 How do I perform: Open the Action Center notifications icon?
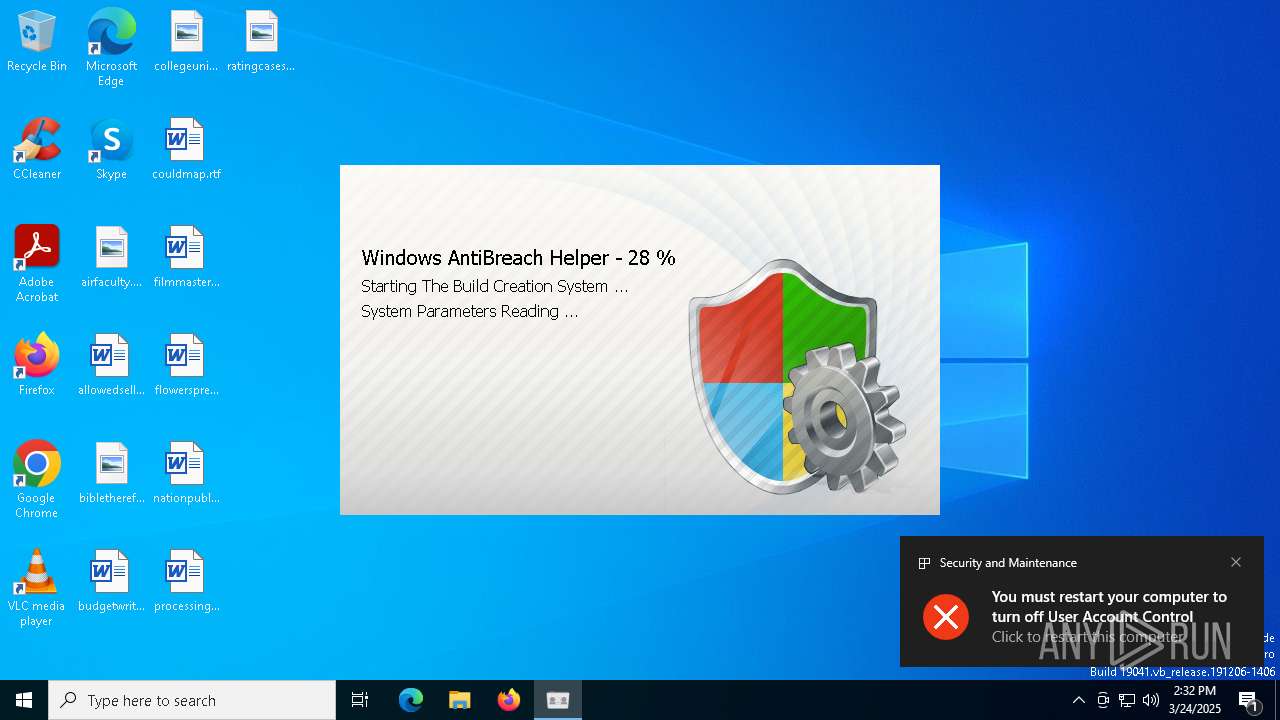coord(1250,700)
